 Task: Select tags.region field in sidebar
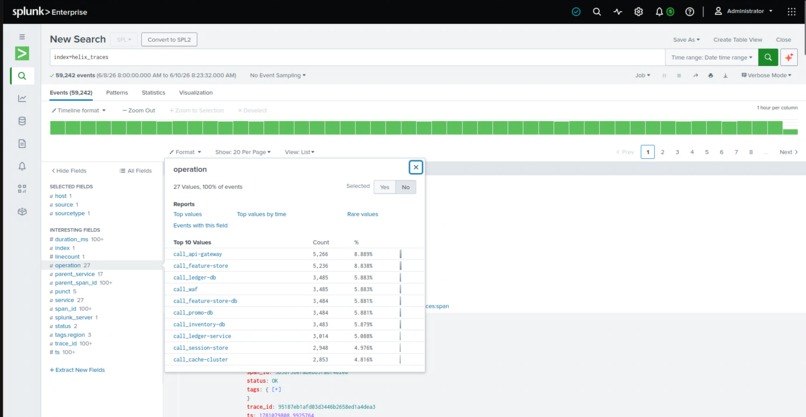[x=70, y=335]
